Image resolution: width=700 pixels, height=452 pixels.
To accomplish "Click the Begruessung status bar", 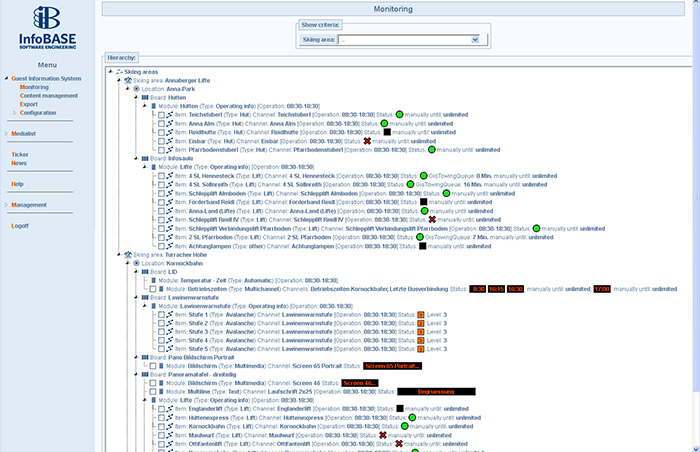I will pyautogui.click(x=436, y=392).
